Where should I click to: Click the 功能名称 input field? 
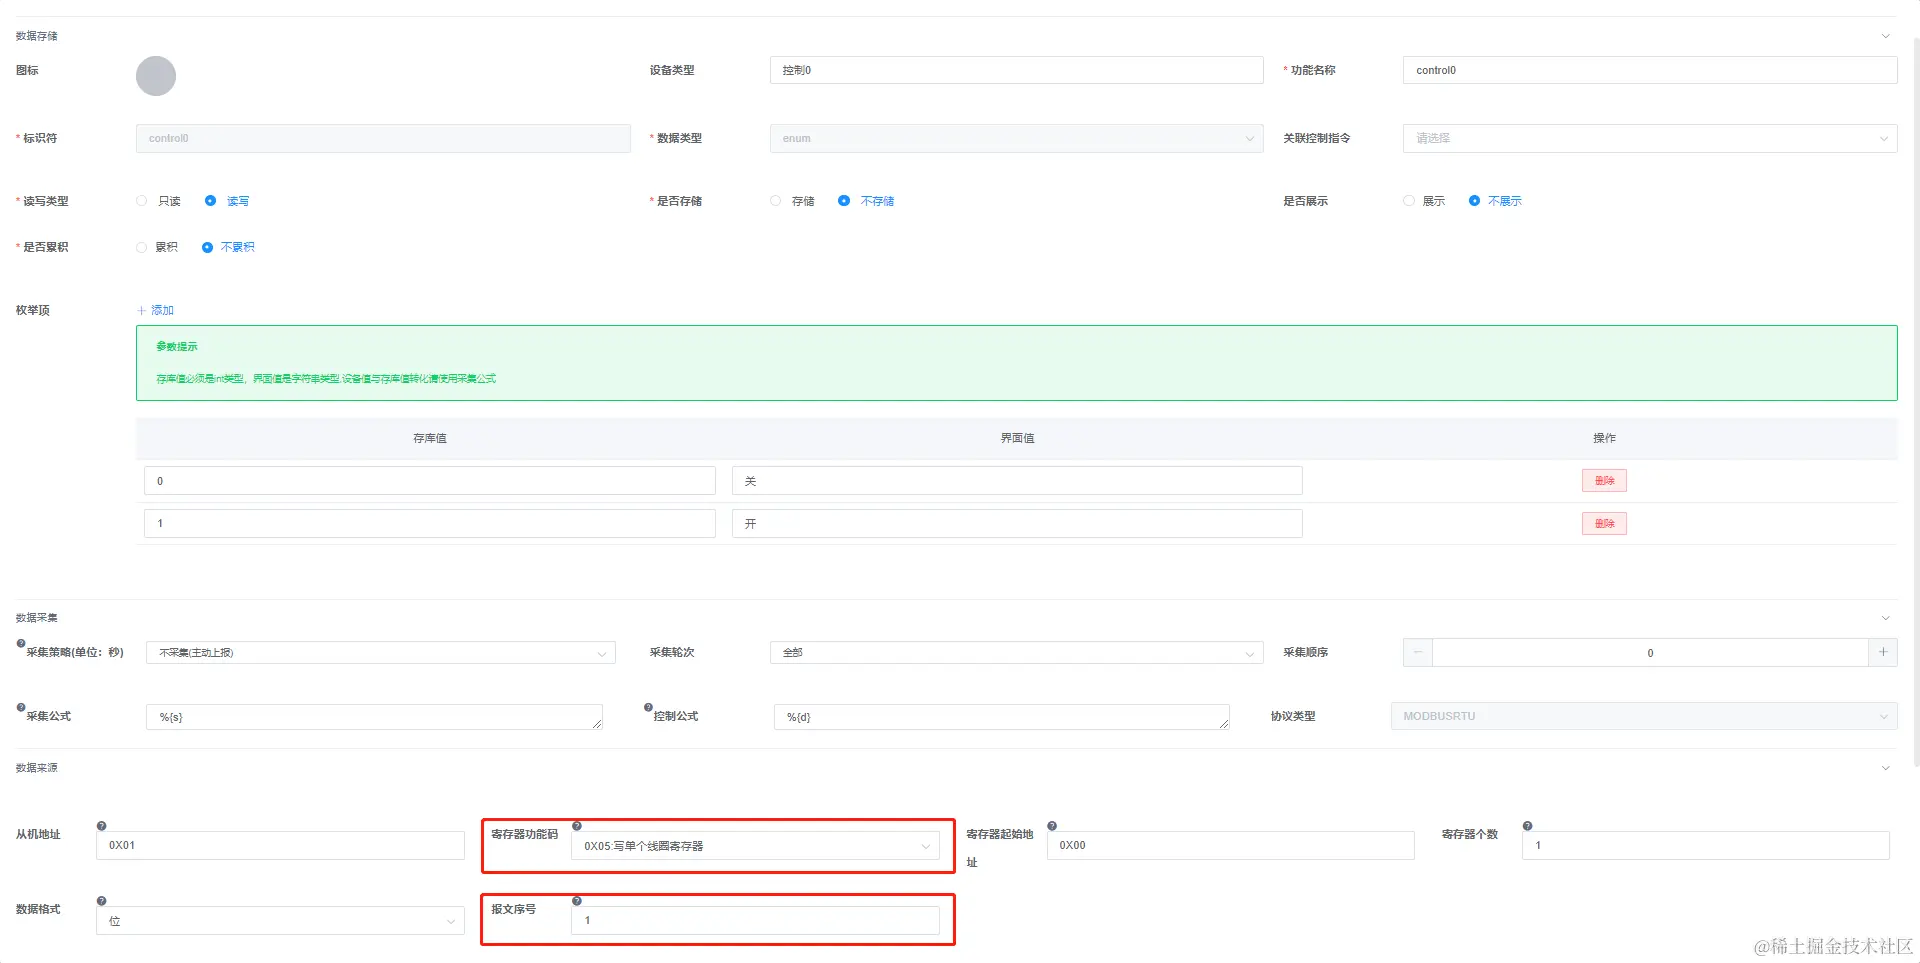tap(1650, 70)
